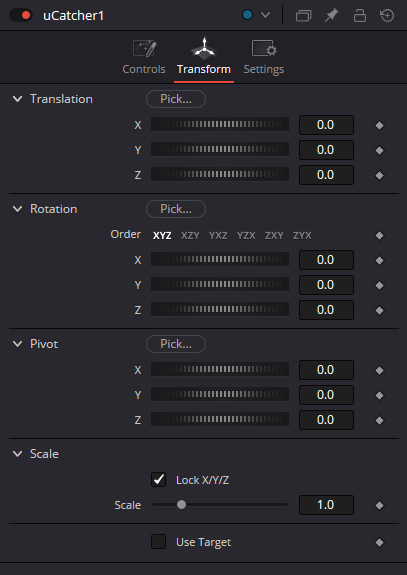This screenshot has width=407, height=575.
Task: Click the Rotation X thumbwheel
Action: click(x=220, y=260)
